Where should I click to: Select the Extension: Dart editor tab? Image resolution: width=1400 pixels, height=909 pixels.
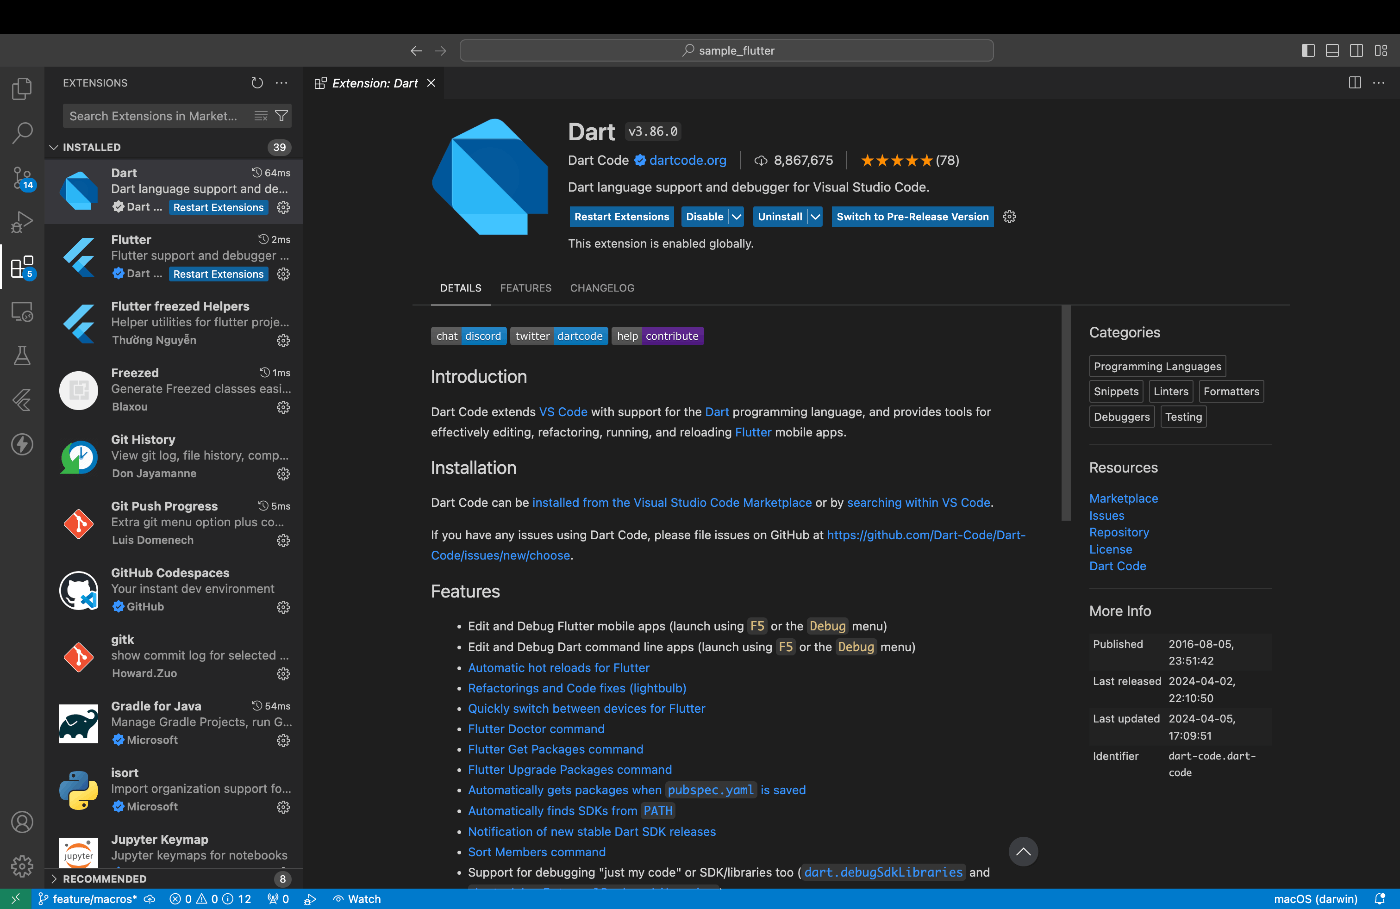click(375, 83)
